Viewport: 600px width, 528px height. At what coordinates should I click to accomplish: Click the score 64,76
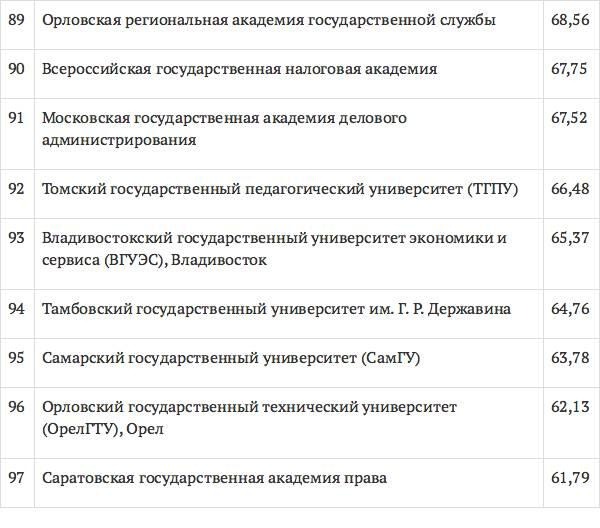[x=569, y=309]
